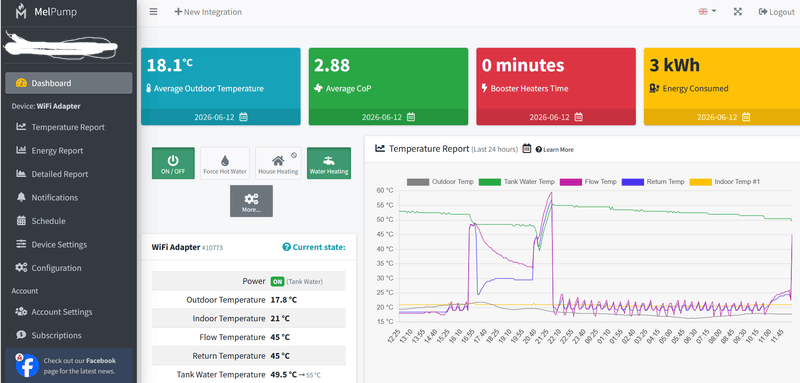Viewport: 800px width, 383px height.
Task: Toggle Force Hot Water button
Action: click(x=224, y=163)
